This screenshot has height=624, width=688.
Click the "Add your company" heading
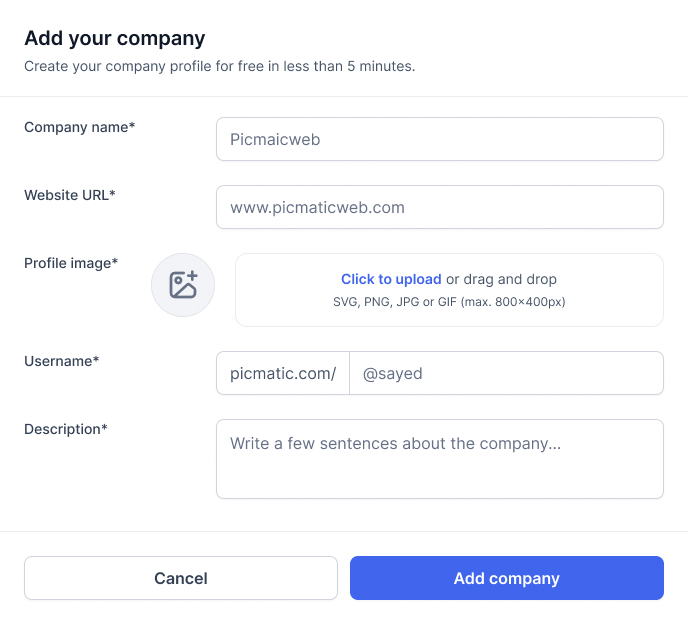(x=115, y=38)
